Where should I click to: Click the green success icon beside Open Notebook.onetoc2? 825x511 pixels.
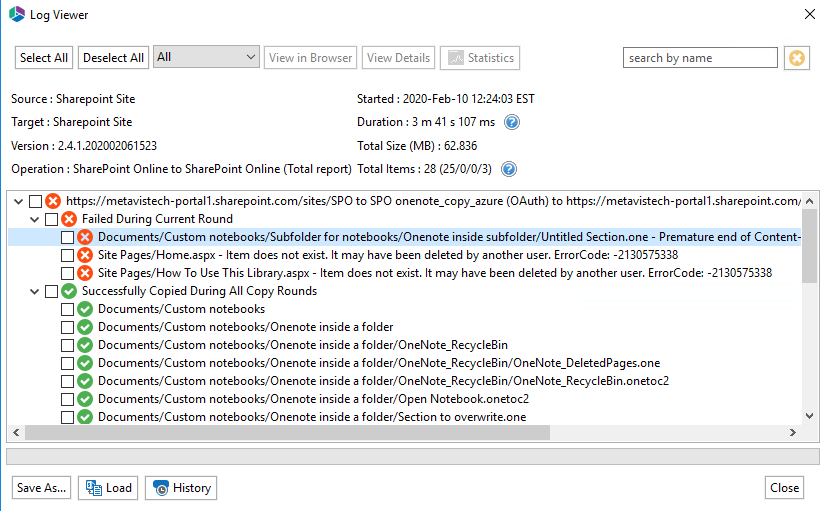[x=85, y=399]
